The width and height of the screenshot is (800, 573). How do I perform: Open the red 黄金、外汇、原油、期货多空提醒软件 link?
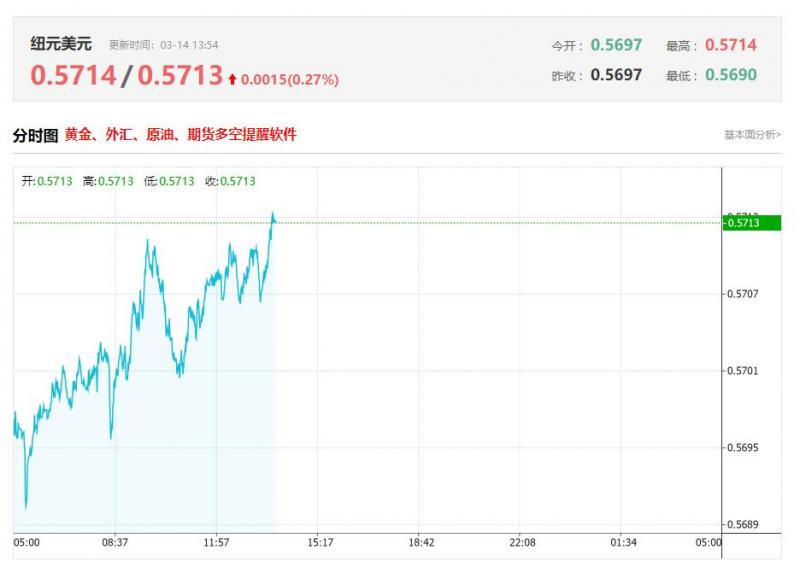pyautogui.click(x=181, y=135)
